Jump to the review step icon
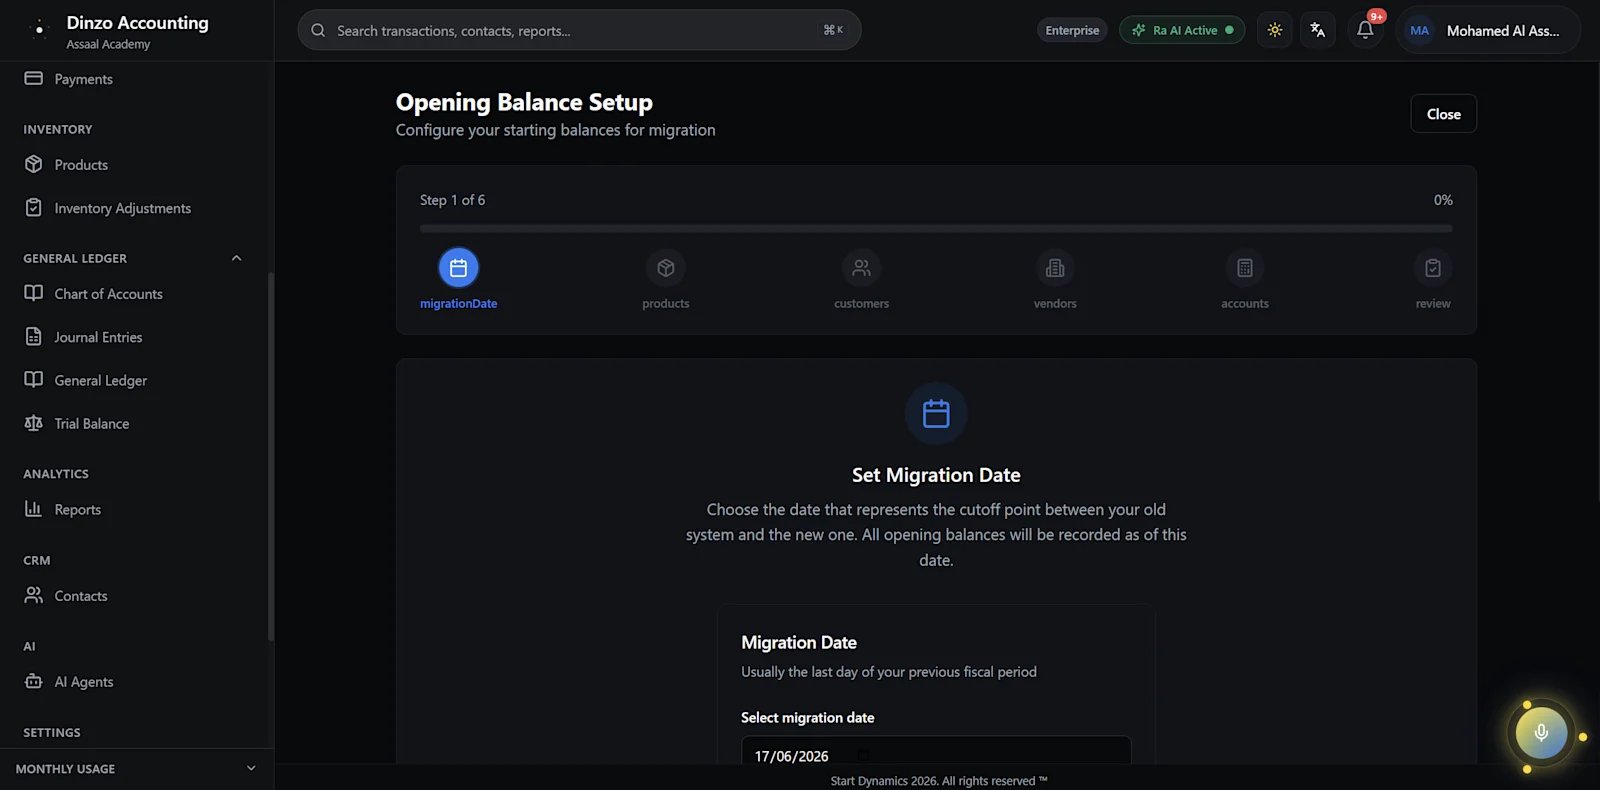1600x790 pixels. point(1433,268)
